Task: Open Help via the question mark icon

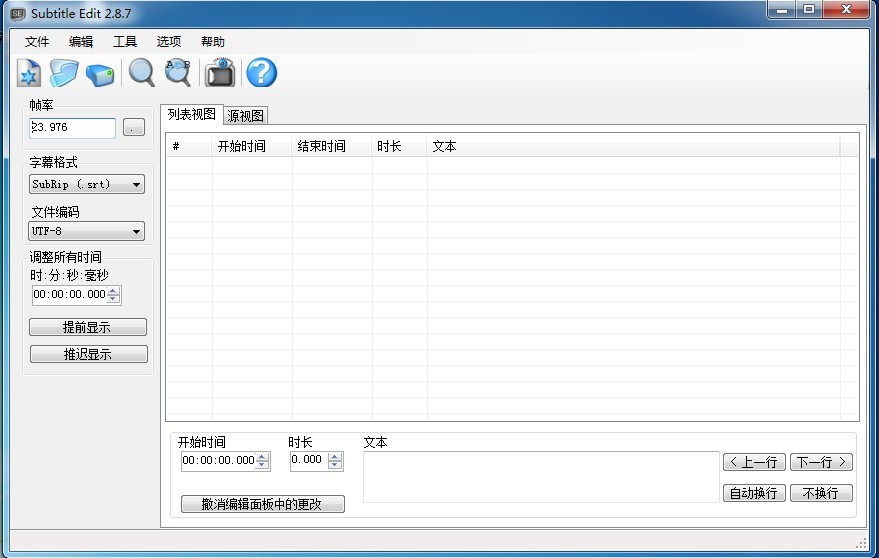Action: pos(261,73)
